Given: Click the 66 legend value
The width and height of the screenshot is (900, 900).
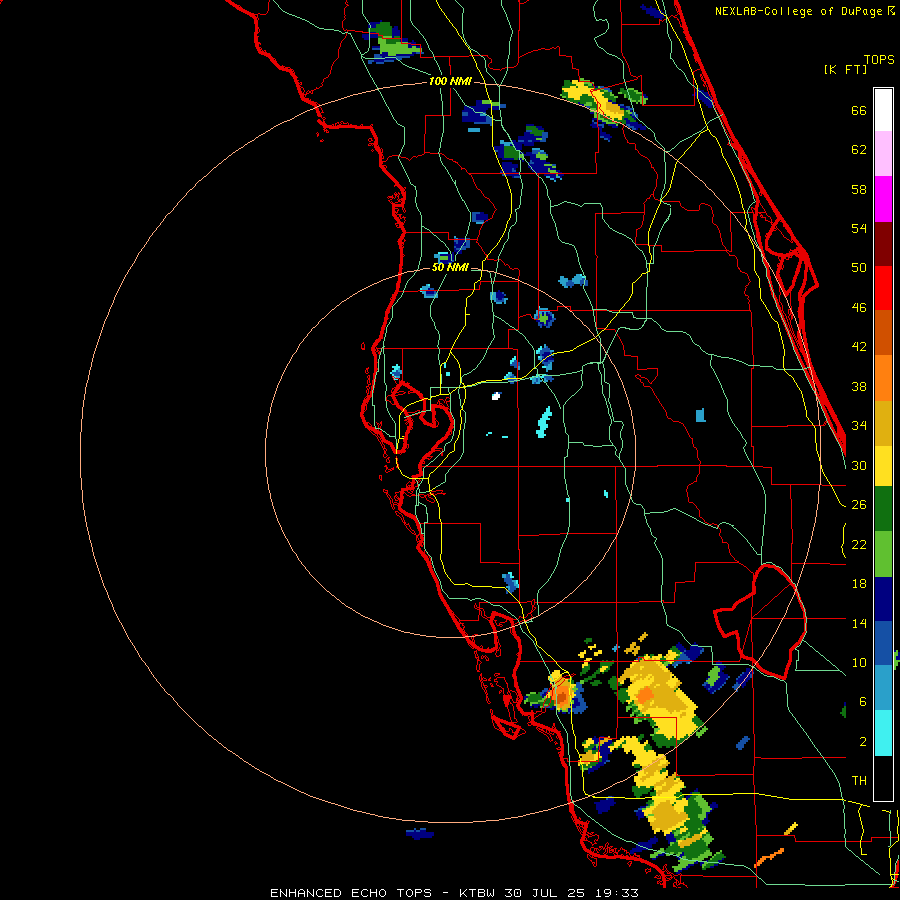Looking at the screenshot, I should pyautogui.click(x=859, y=110).
